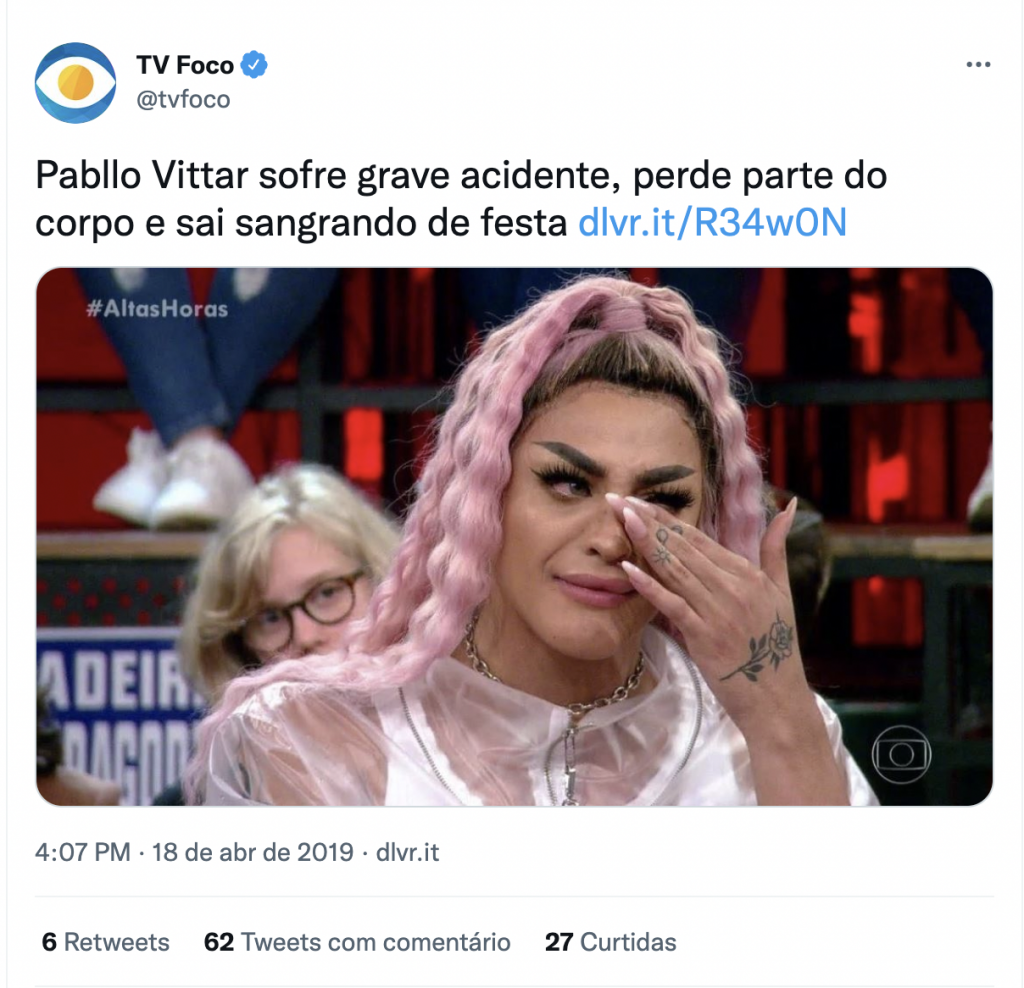1024x988 pixels.
Task: Click the quote tweets count 62
Action: point(219,942)
